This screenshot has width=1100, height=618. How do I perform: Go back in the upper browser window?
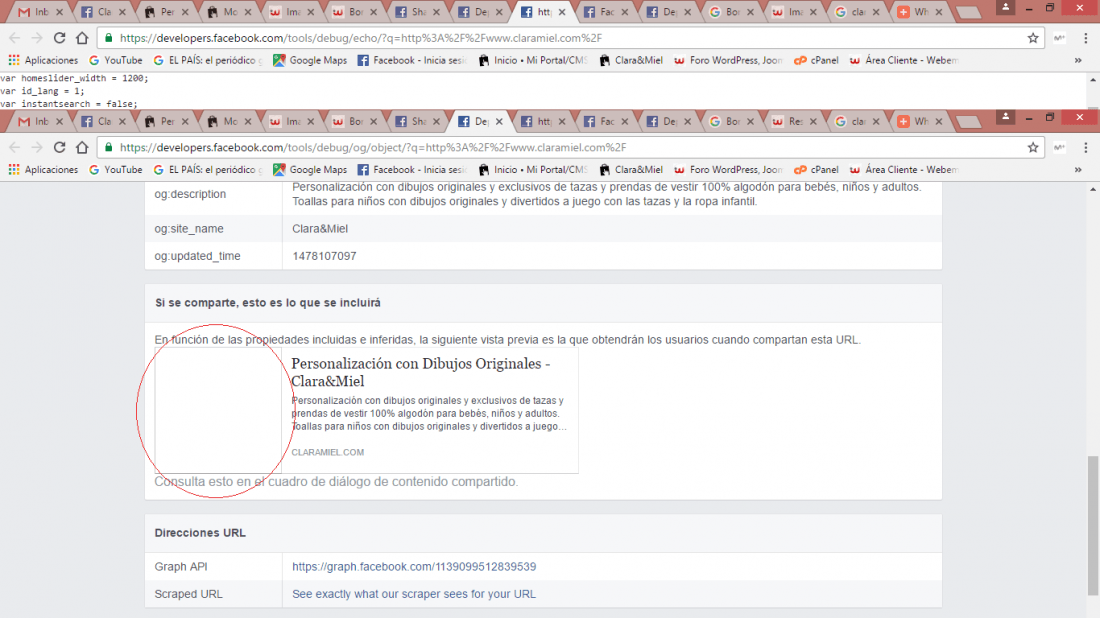15,38
